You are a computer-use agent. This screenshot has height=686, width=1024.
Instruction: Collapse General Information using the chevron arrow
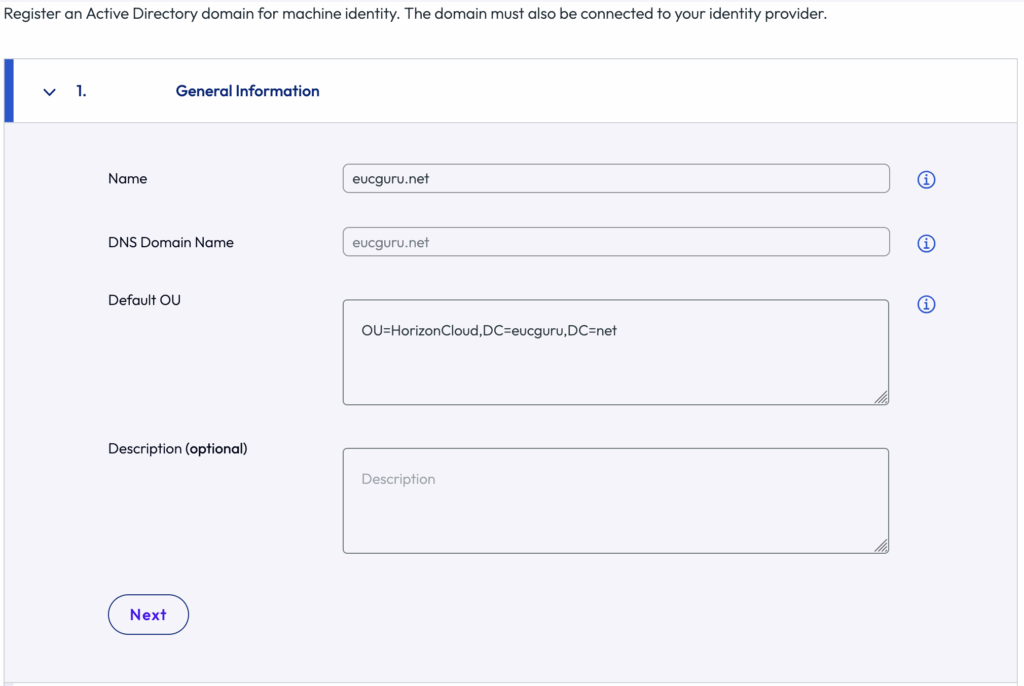pyautogui.click(x=49, y=92)
